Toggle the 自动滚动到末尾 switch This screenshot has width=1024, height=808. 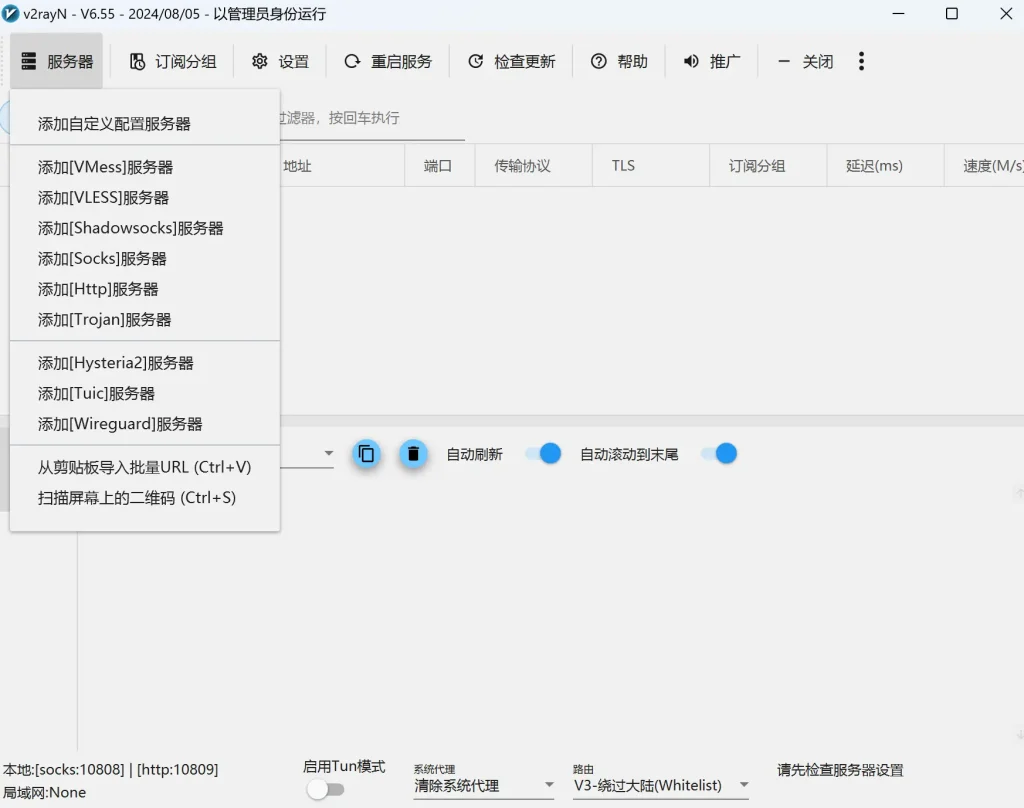point(719,454)
